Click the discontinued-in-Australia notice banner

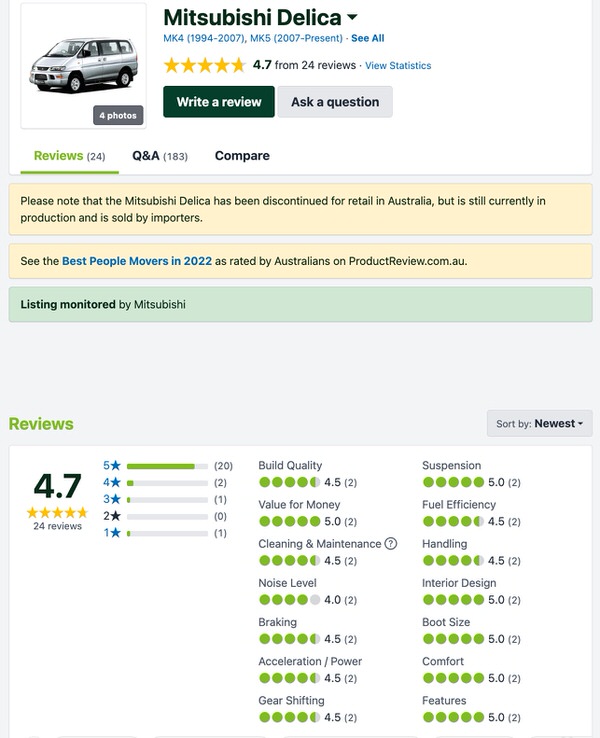tap(301, 209)
